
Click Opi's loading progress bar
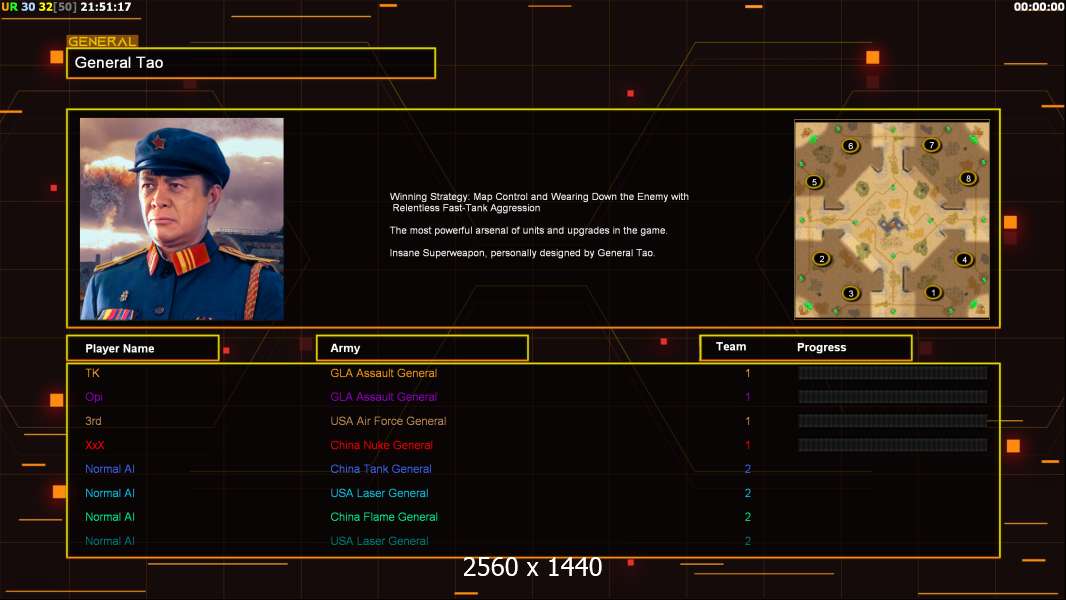pyautogui.click(x=893, y=397)
